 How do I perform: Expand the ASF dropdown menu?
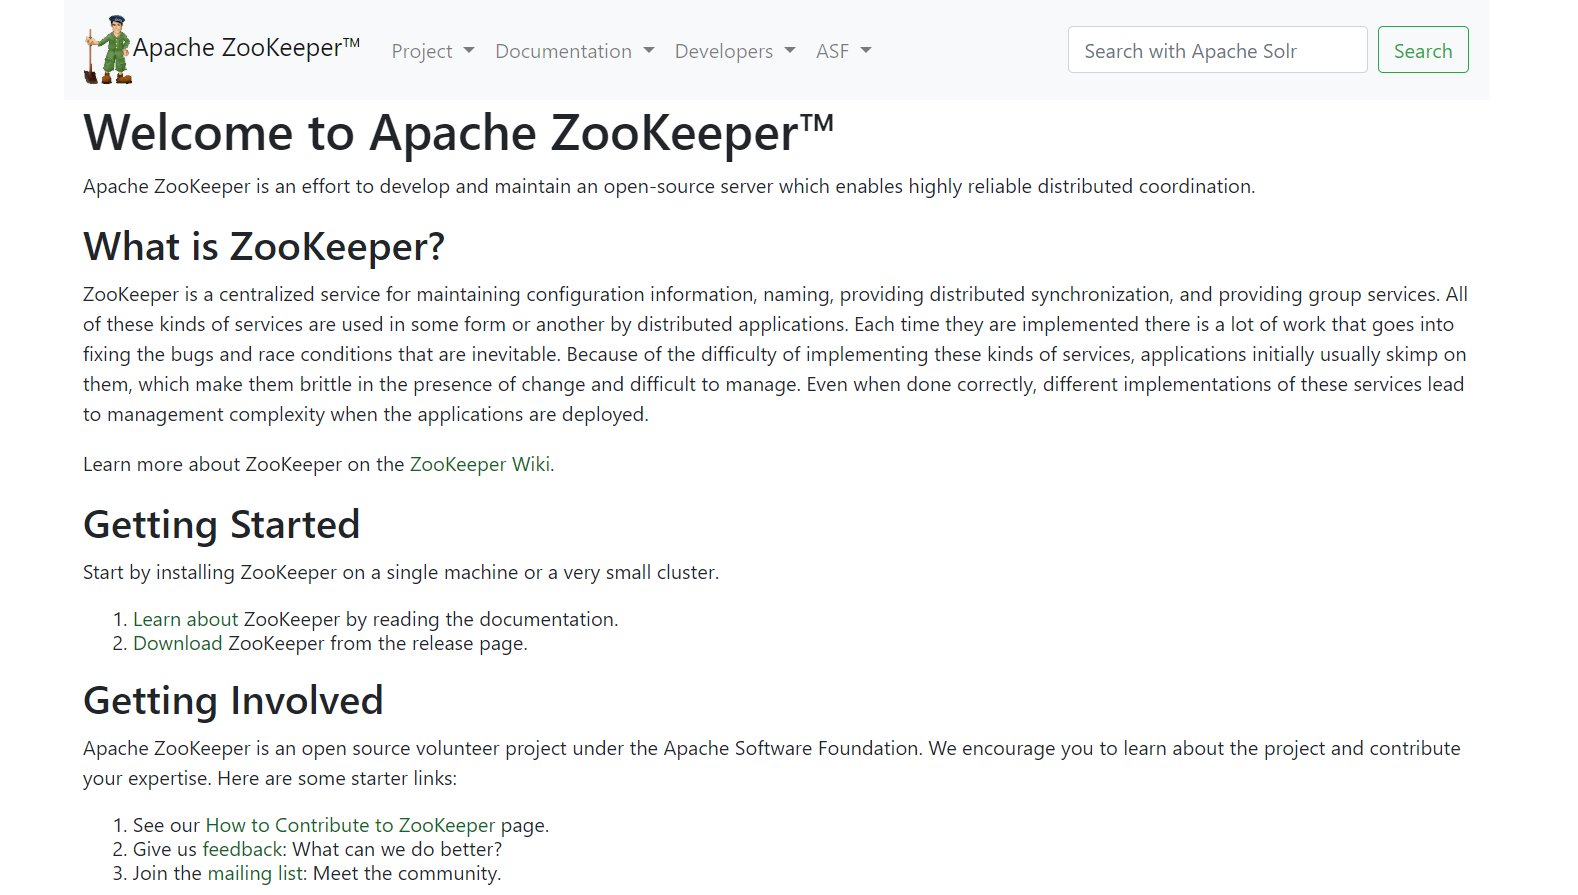click(x=844, y=51)
